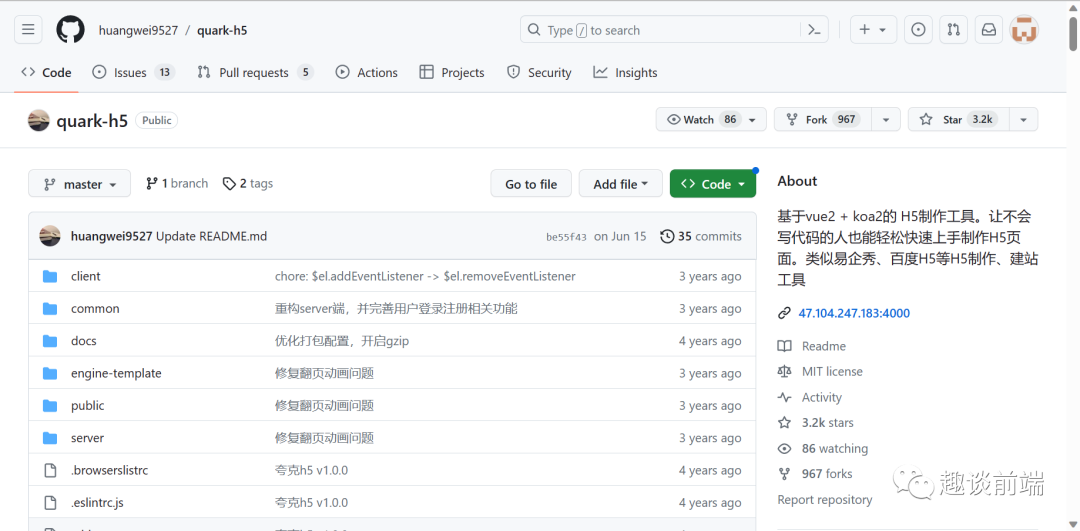Open the engine-template folder
Viewport: 1080px width, 531px height.
(116, 373)
